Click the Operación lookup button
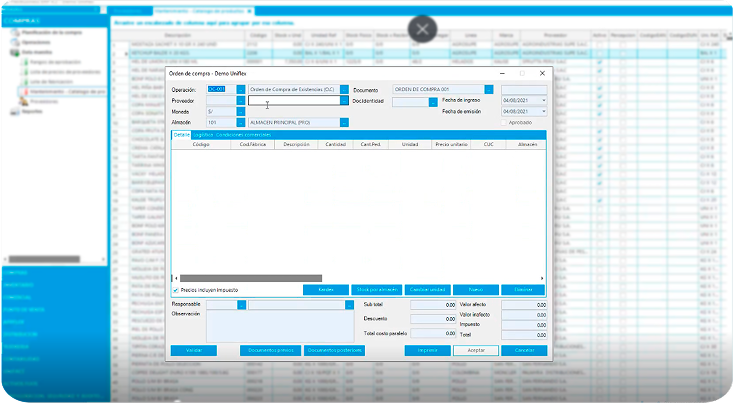Viewport: 735px width, 403px height. click(x=240, y=89)
